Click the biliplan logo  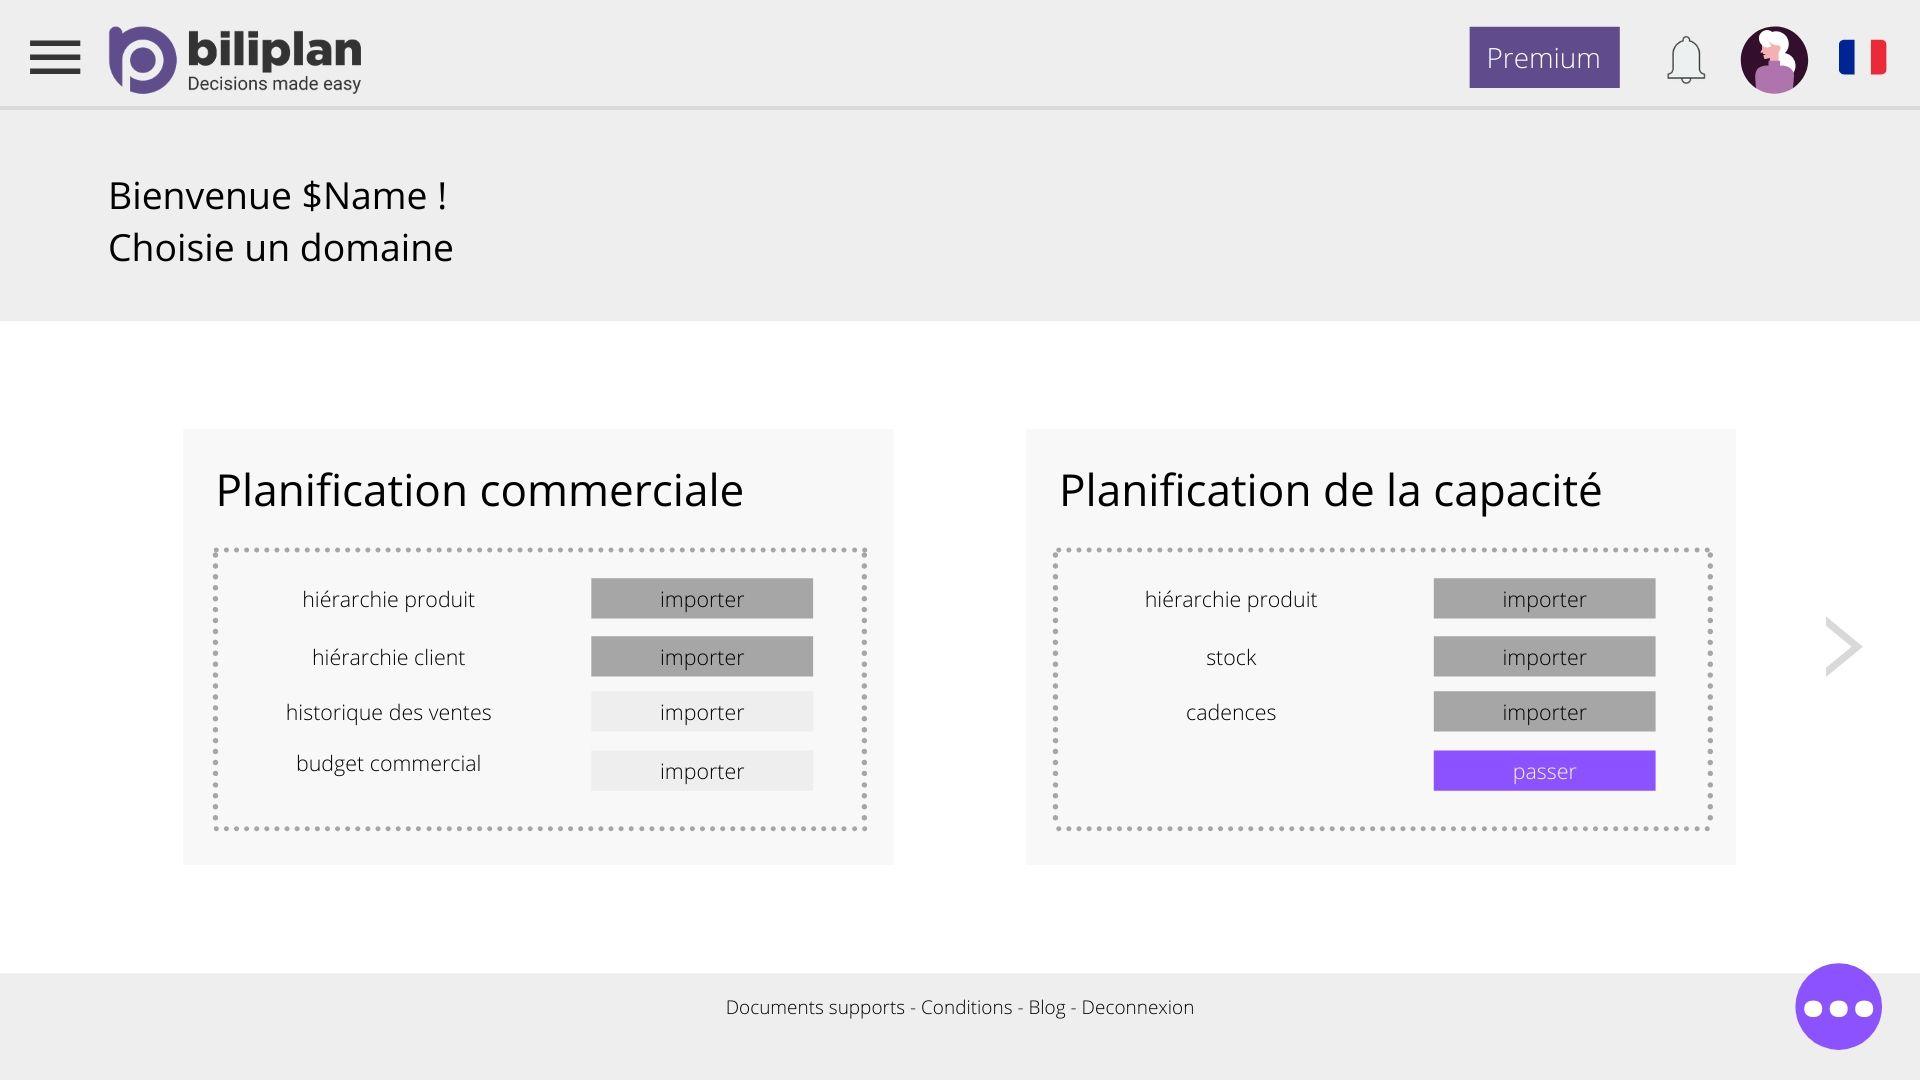235,60
